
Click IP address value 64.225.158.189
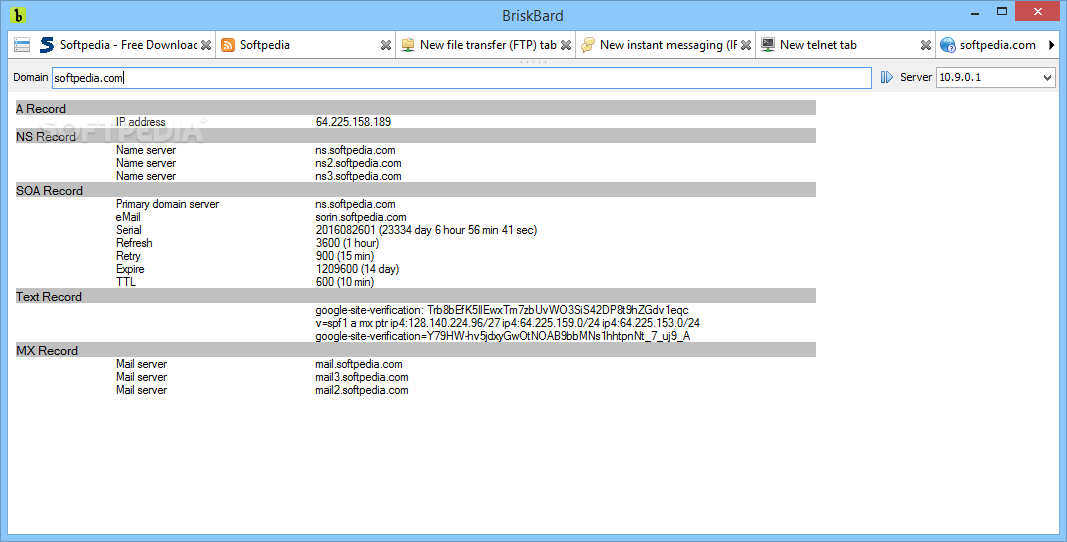tap(353, 122)
